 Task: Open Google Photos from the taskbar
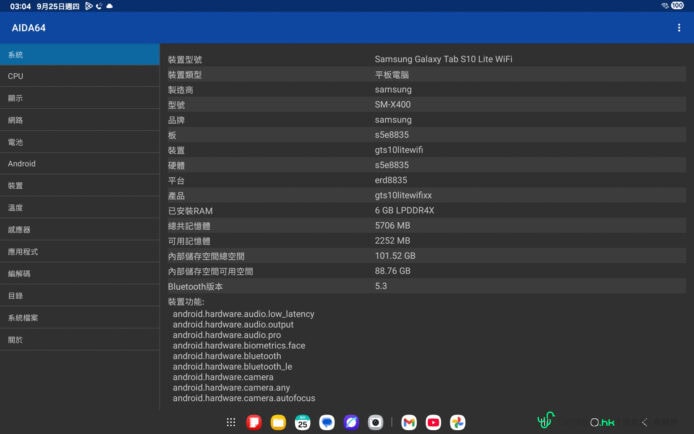[457, 423]
